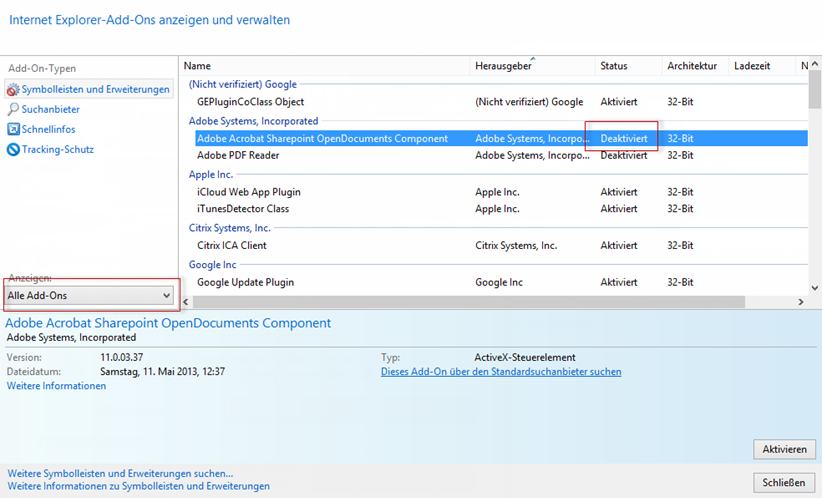Viewport: 822px width, 498px height.
Task: Click the Google Inc group header
Action: (212, 265)
